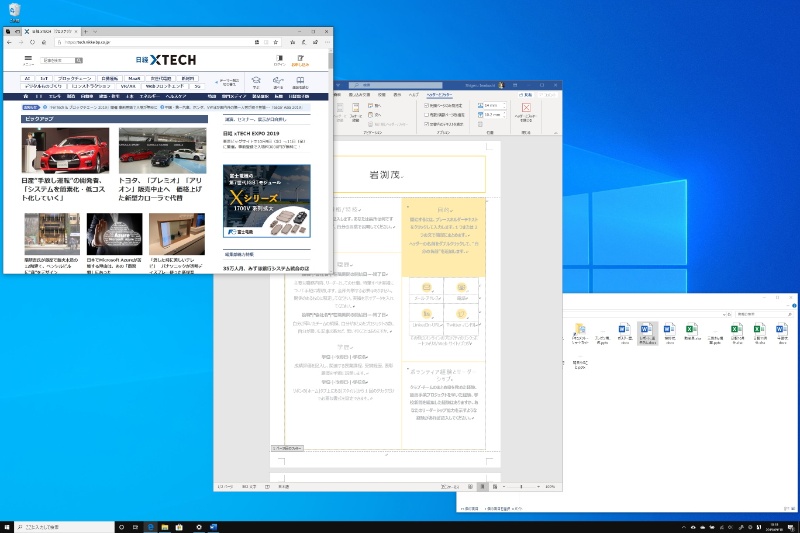Open a new tab in Edge
Screen dimensions: 800x533
pos(85,32)
